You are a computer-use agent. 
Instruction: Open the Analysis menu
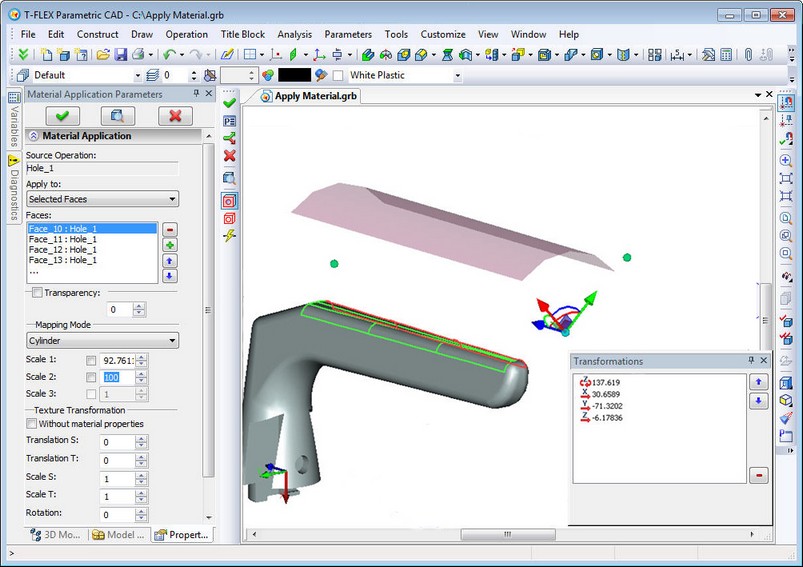click(x=294, y=34)
